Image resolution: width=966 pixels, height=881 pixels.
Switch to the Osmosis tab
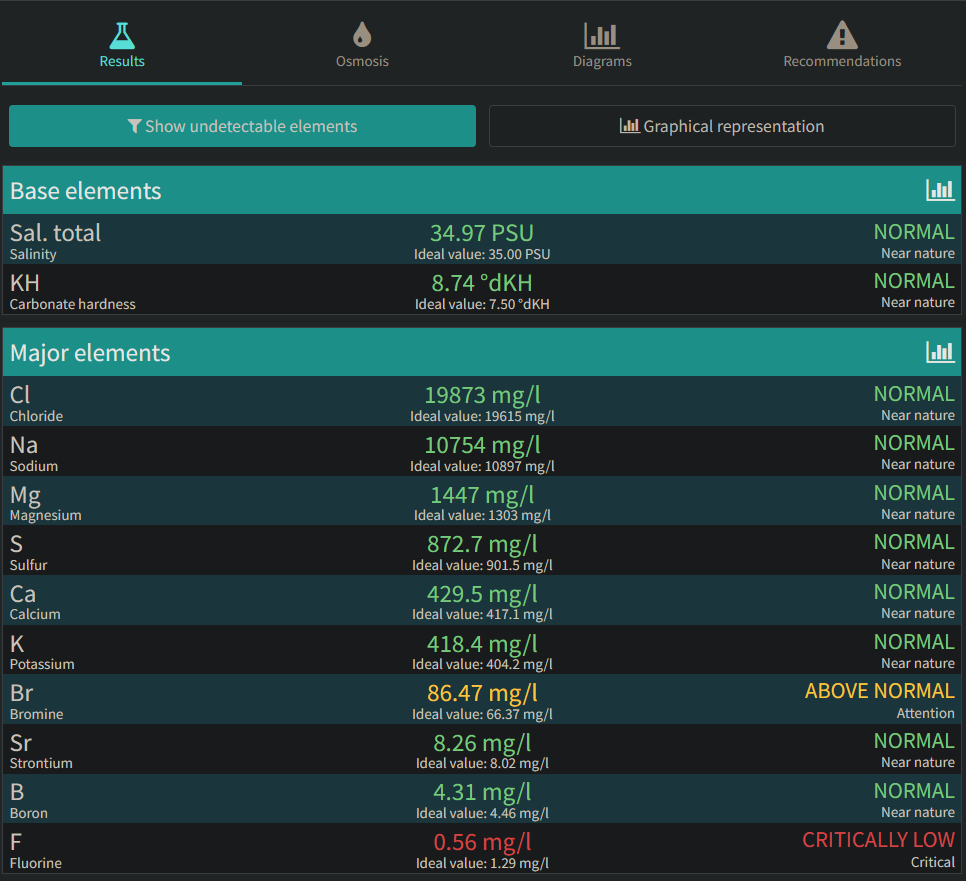pyautogui.click(x=362, y=43)
